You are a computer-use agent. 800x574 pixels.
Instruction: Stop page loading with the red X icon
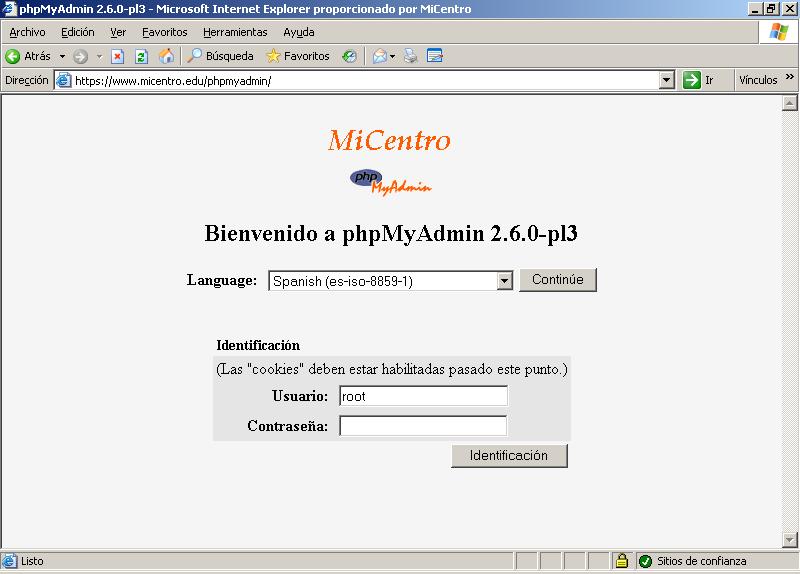pyautogui.click(x=117, y=56)
